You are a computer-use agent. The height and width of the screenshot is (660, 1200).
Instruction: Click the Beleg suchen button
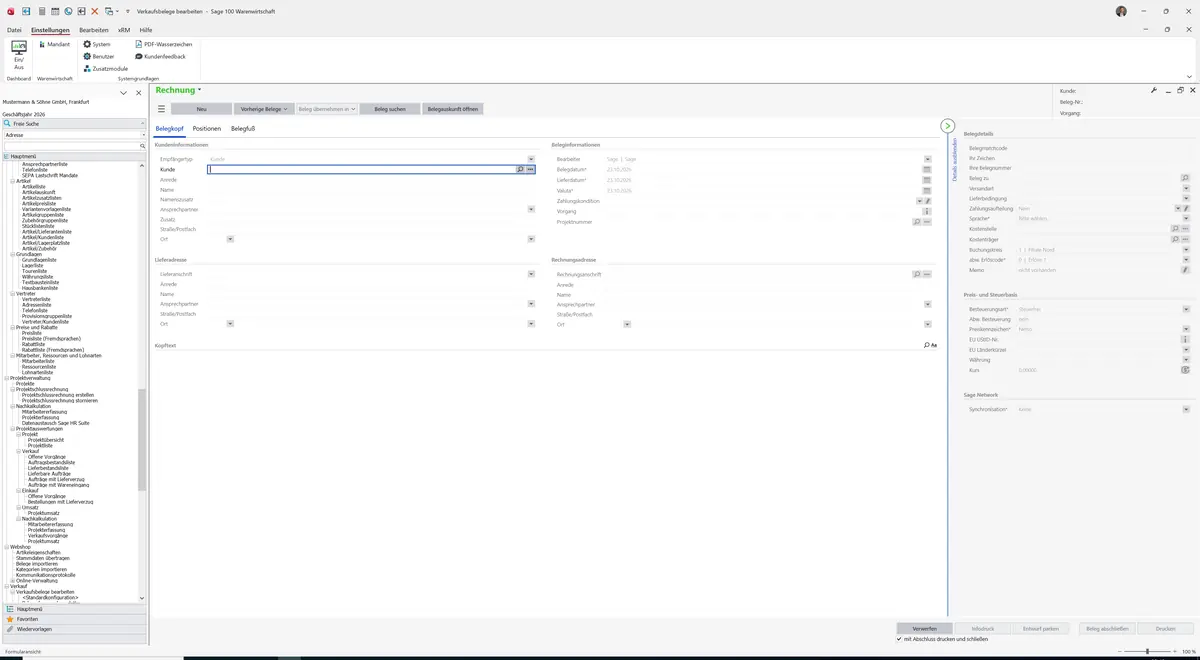point(390,108)
